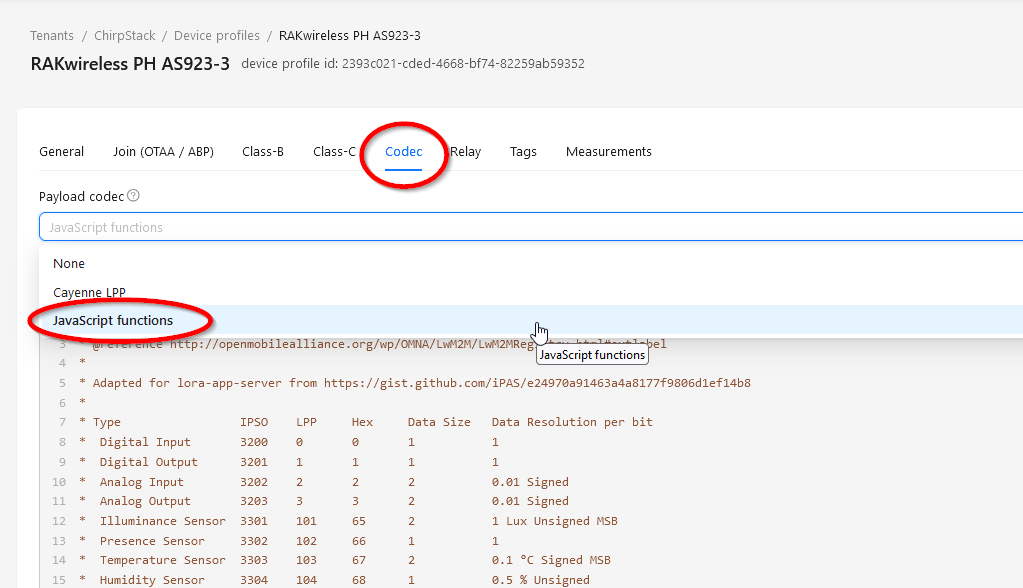This screenshot has width=1023, height=588.
Task: Open the Measurements tab
Action: point(608,151)
